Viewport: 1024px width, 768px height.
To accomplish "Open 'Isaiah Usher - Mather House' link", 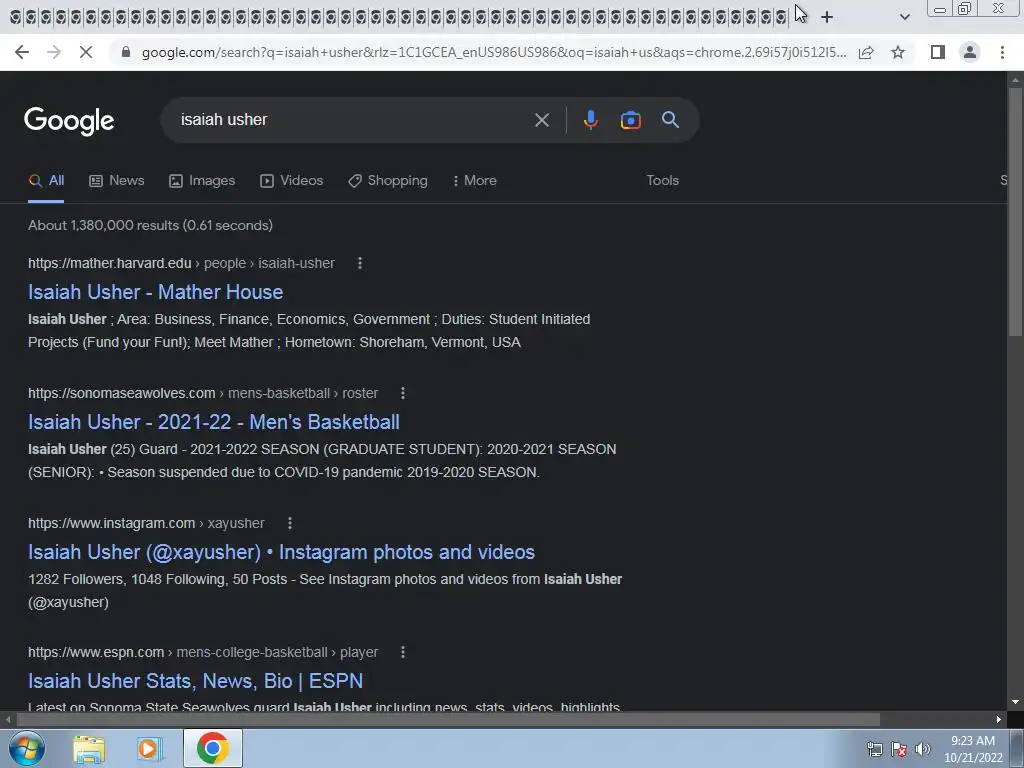I will 155,292.
